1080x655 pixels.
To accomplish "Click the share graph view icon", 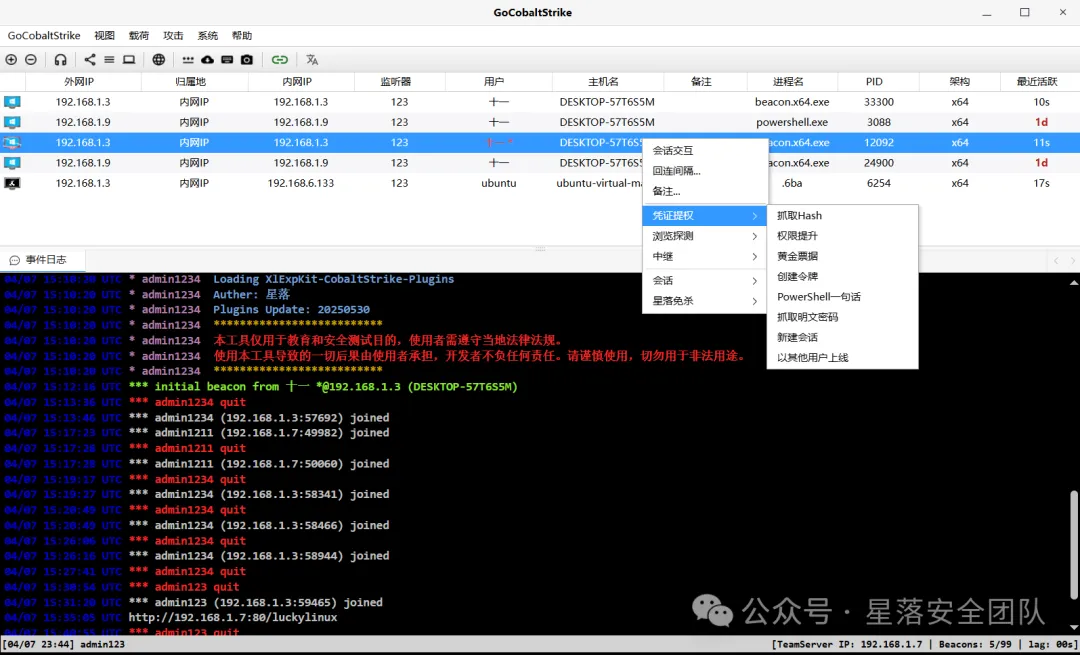I will (x=90, y=60).
